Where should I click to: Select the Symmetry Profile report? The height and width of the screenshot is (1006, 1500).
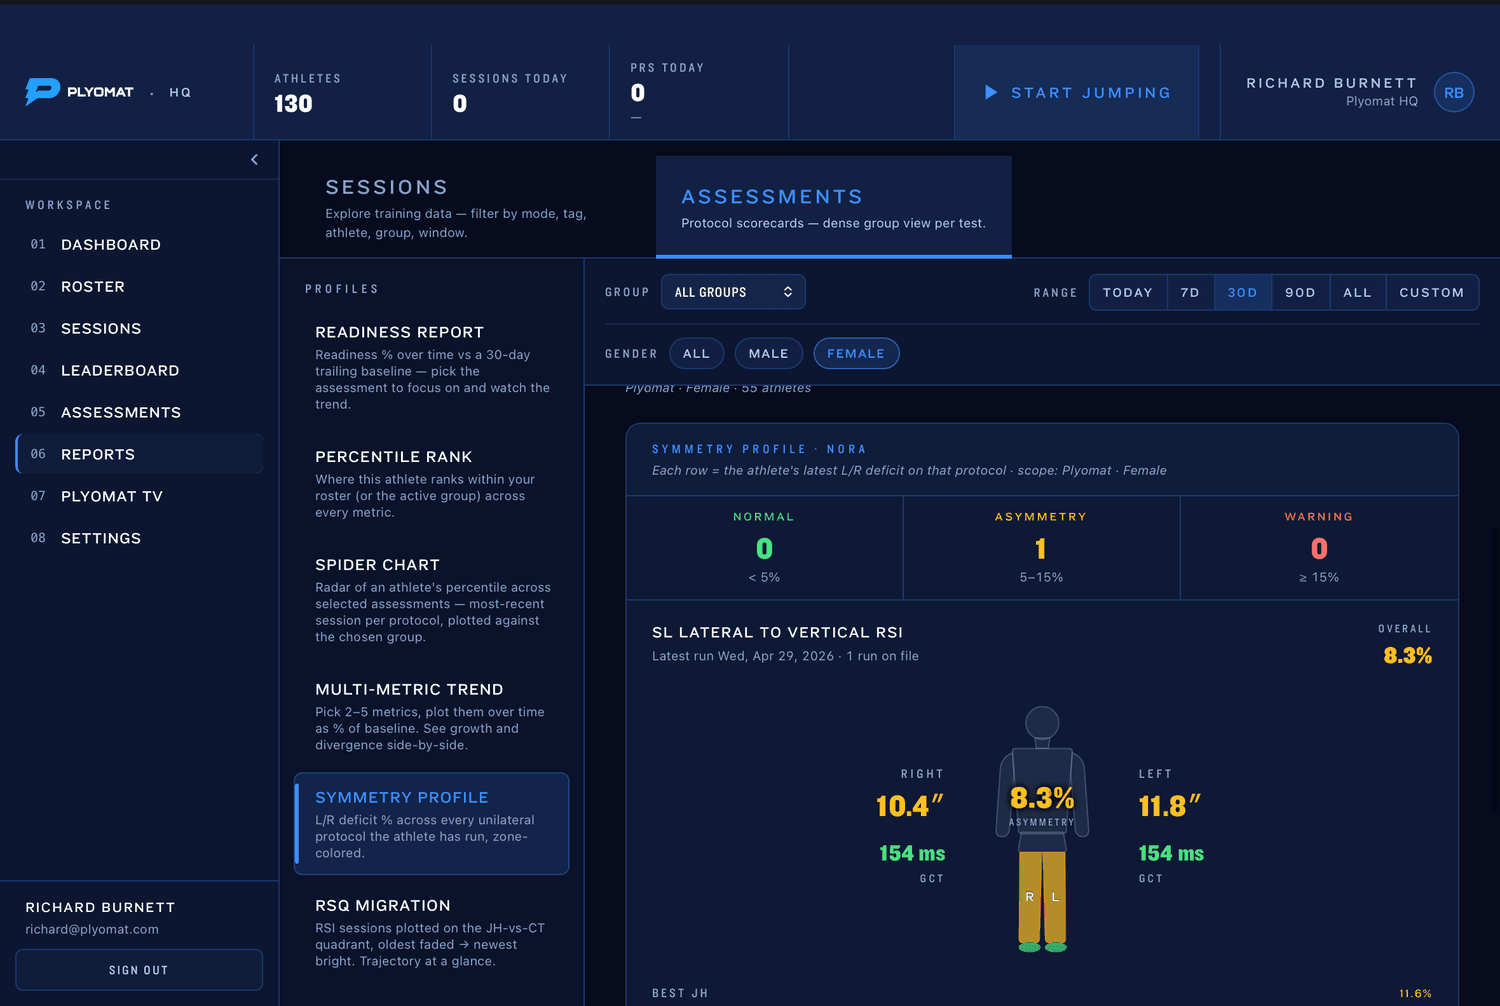tap(432, 824)
